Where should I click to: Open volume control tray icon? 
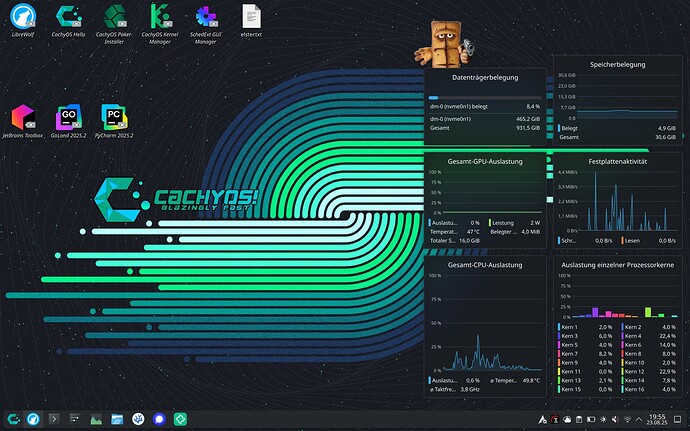[x=616, y=420]
